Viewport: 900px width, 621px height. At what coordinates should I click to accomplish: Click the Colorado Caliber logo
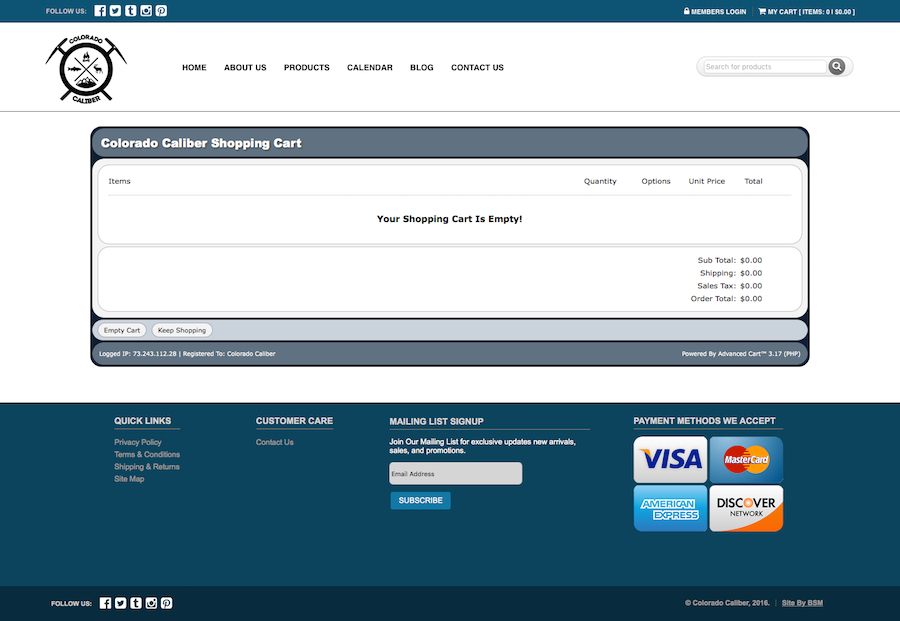(86, 69)
